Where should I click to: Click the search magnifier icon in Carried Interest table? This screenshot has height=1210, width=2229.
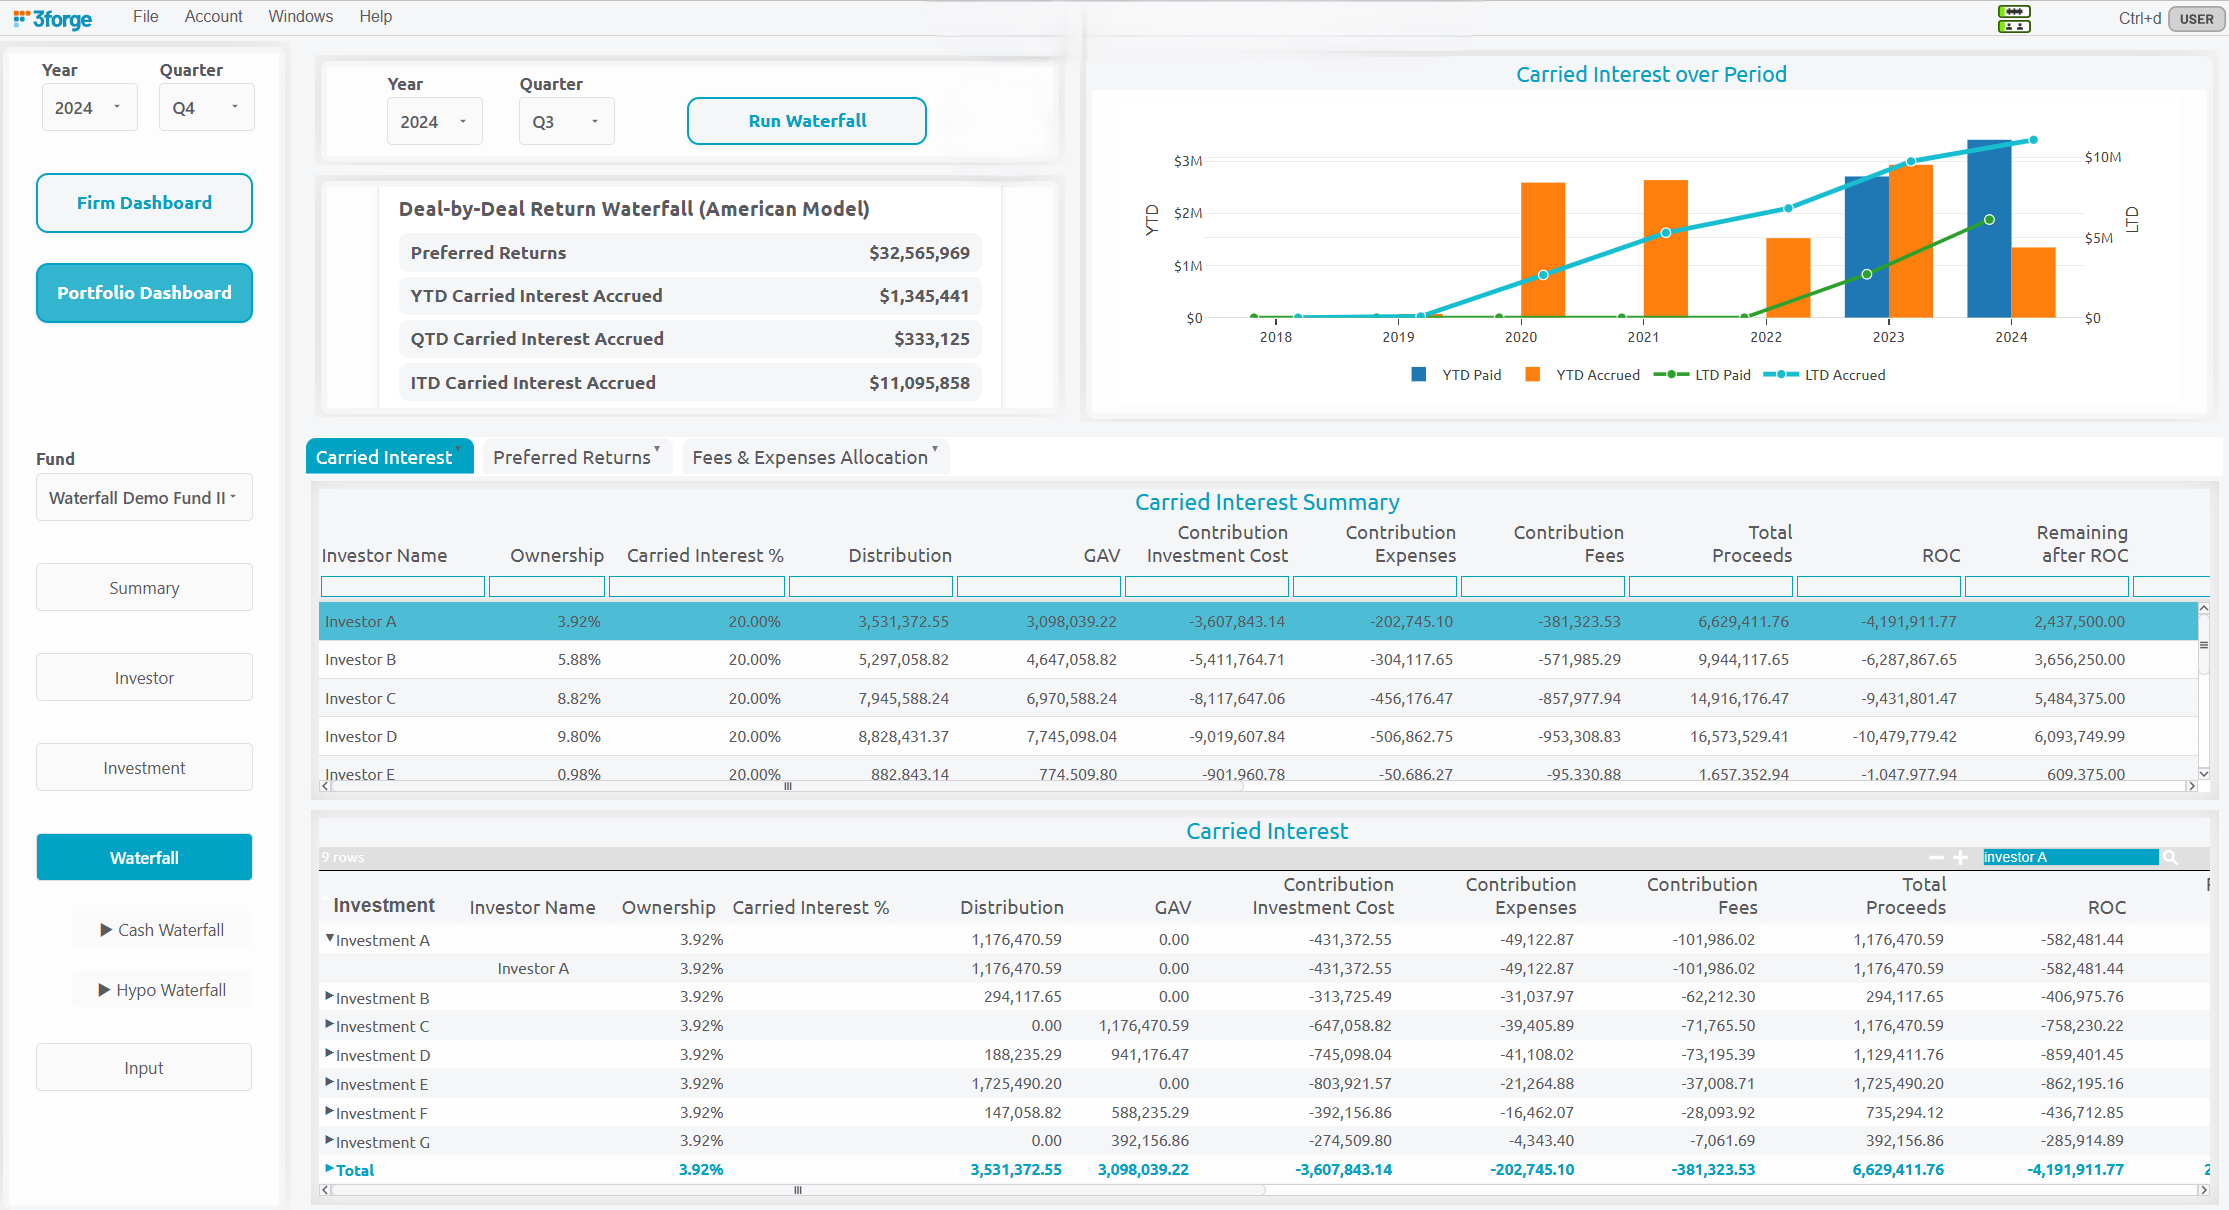(2170, 857)
